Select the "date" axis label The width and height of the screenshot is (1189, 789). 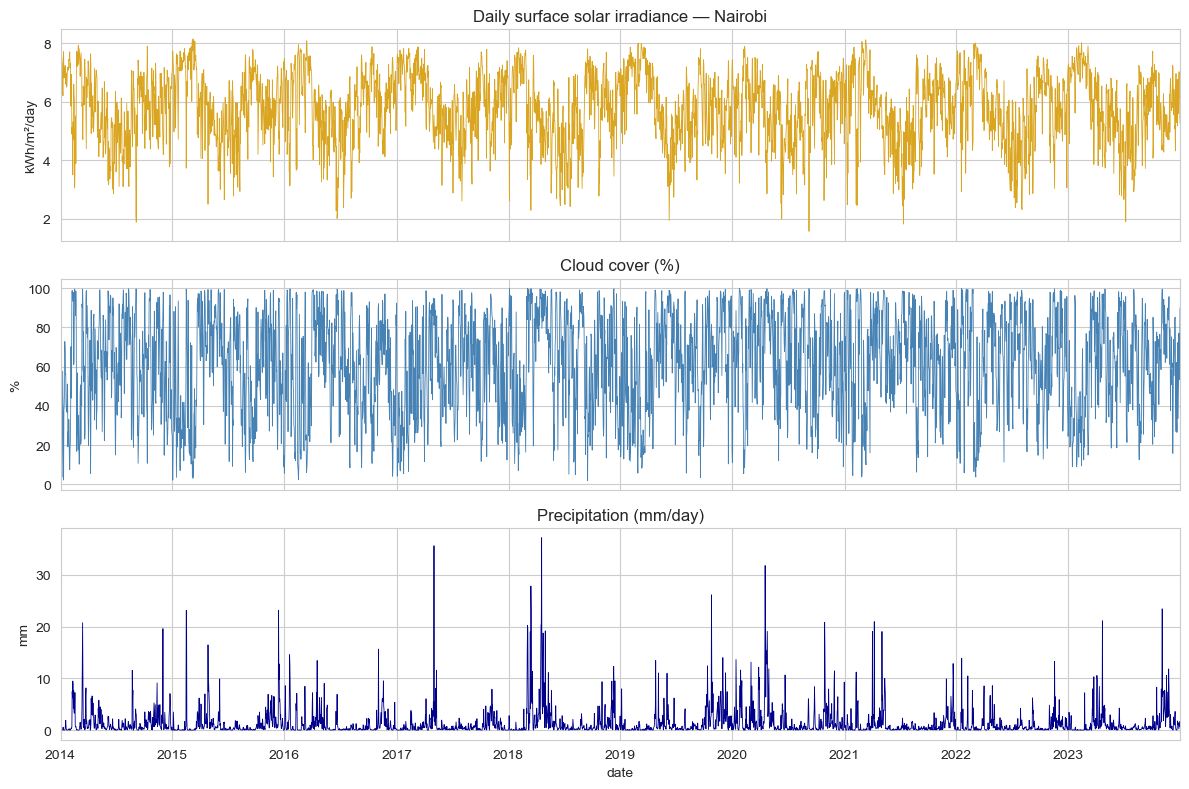[x=621, y=772]
